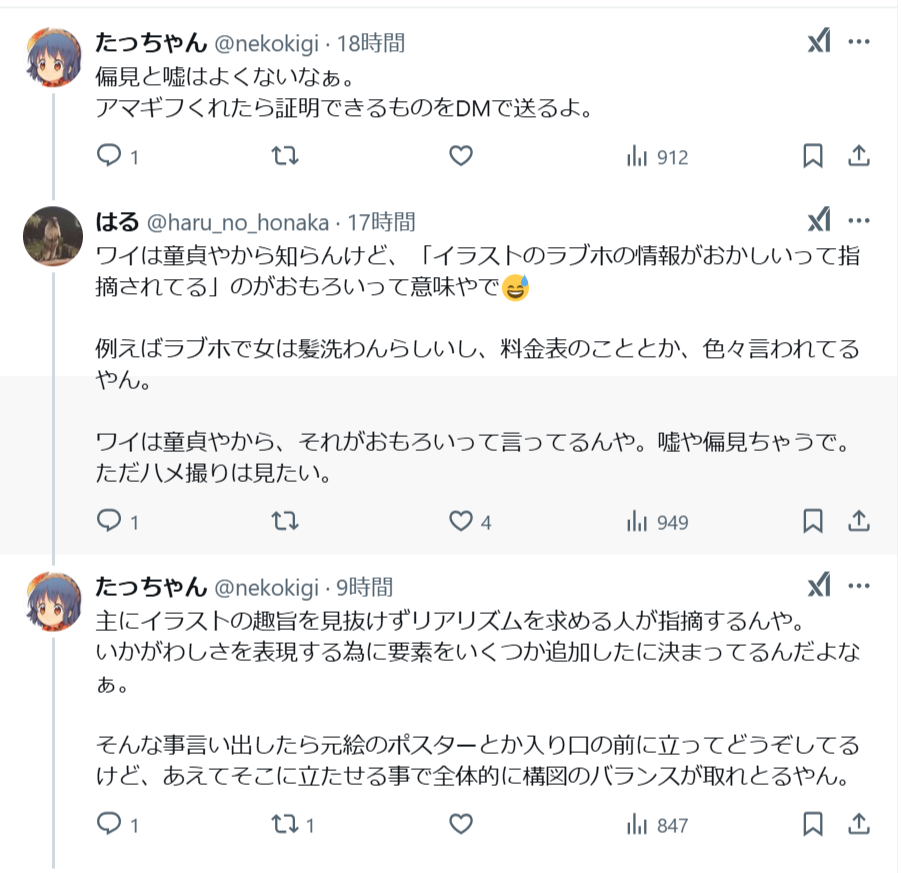Reply to the はる tweet
Viewport: 901px width, 873px height.
[109, 521]
